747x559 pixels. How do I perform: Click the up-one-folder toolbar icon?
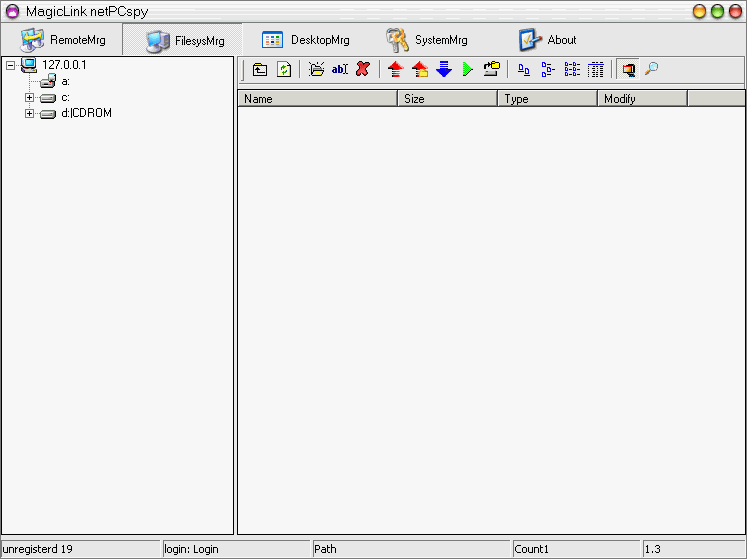(x=260, y=70)
